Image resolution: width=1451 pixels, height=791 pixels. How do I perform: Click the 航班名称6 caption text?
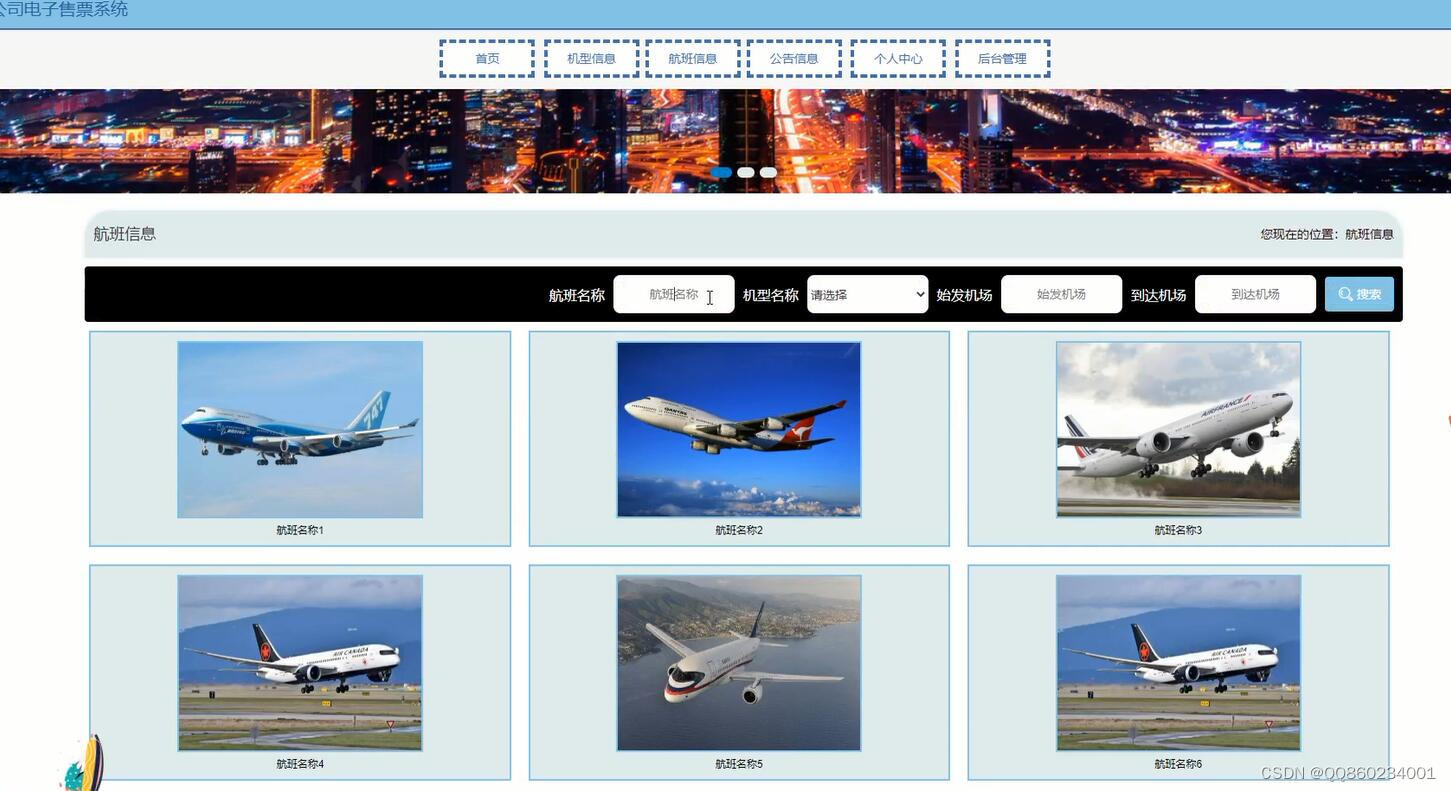coord(1178,764)
